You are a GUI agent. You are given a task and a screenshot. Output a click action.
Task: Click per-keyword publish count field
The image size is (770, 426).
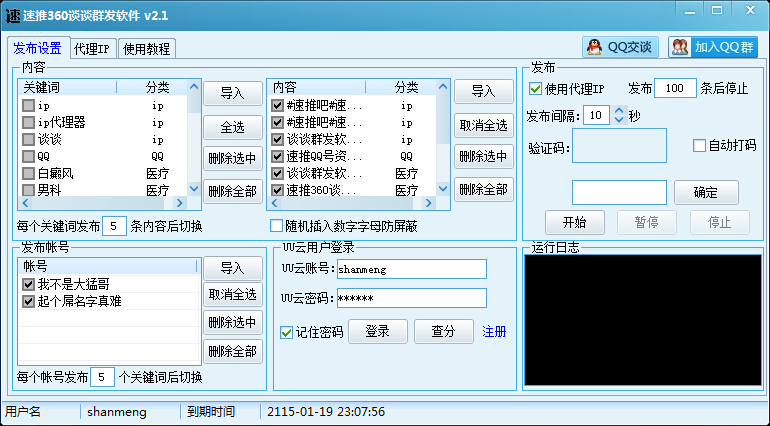coord(114,226)
